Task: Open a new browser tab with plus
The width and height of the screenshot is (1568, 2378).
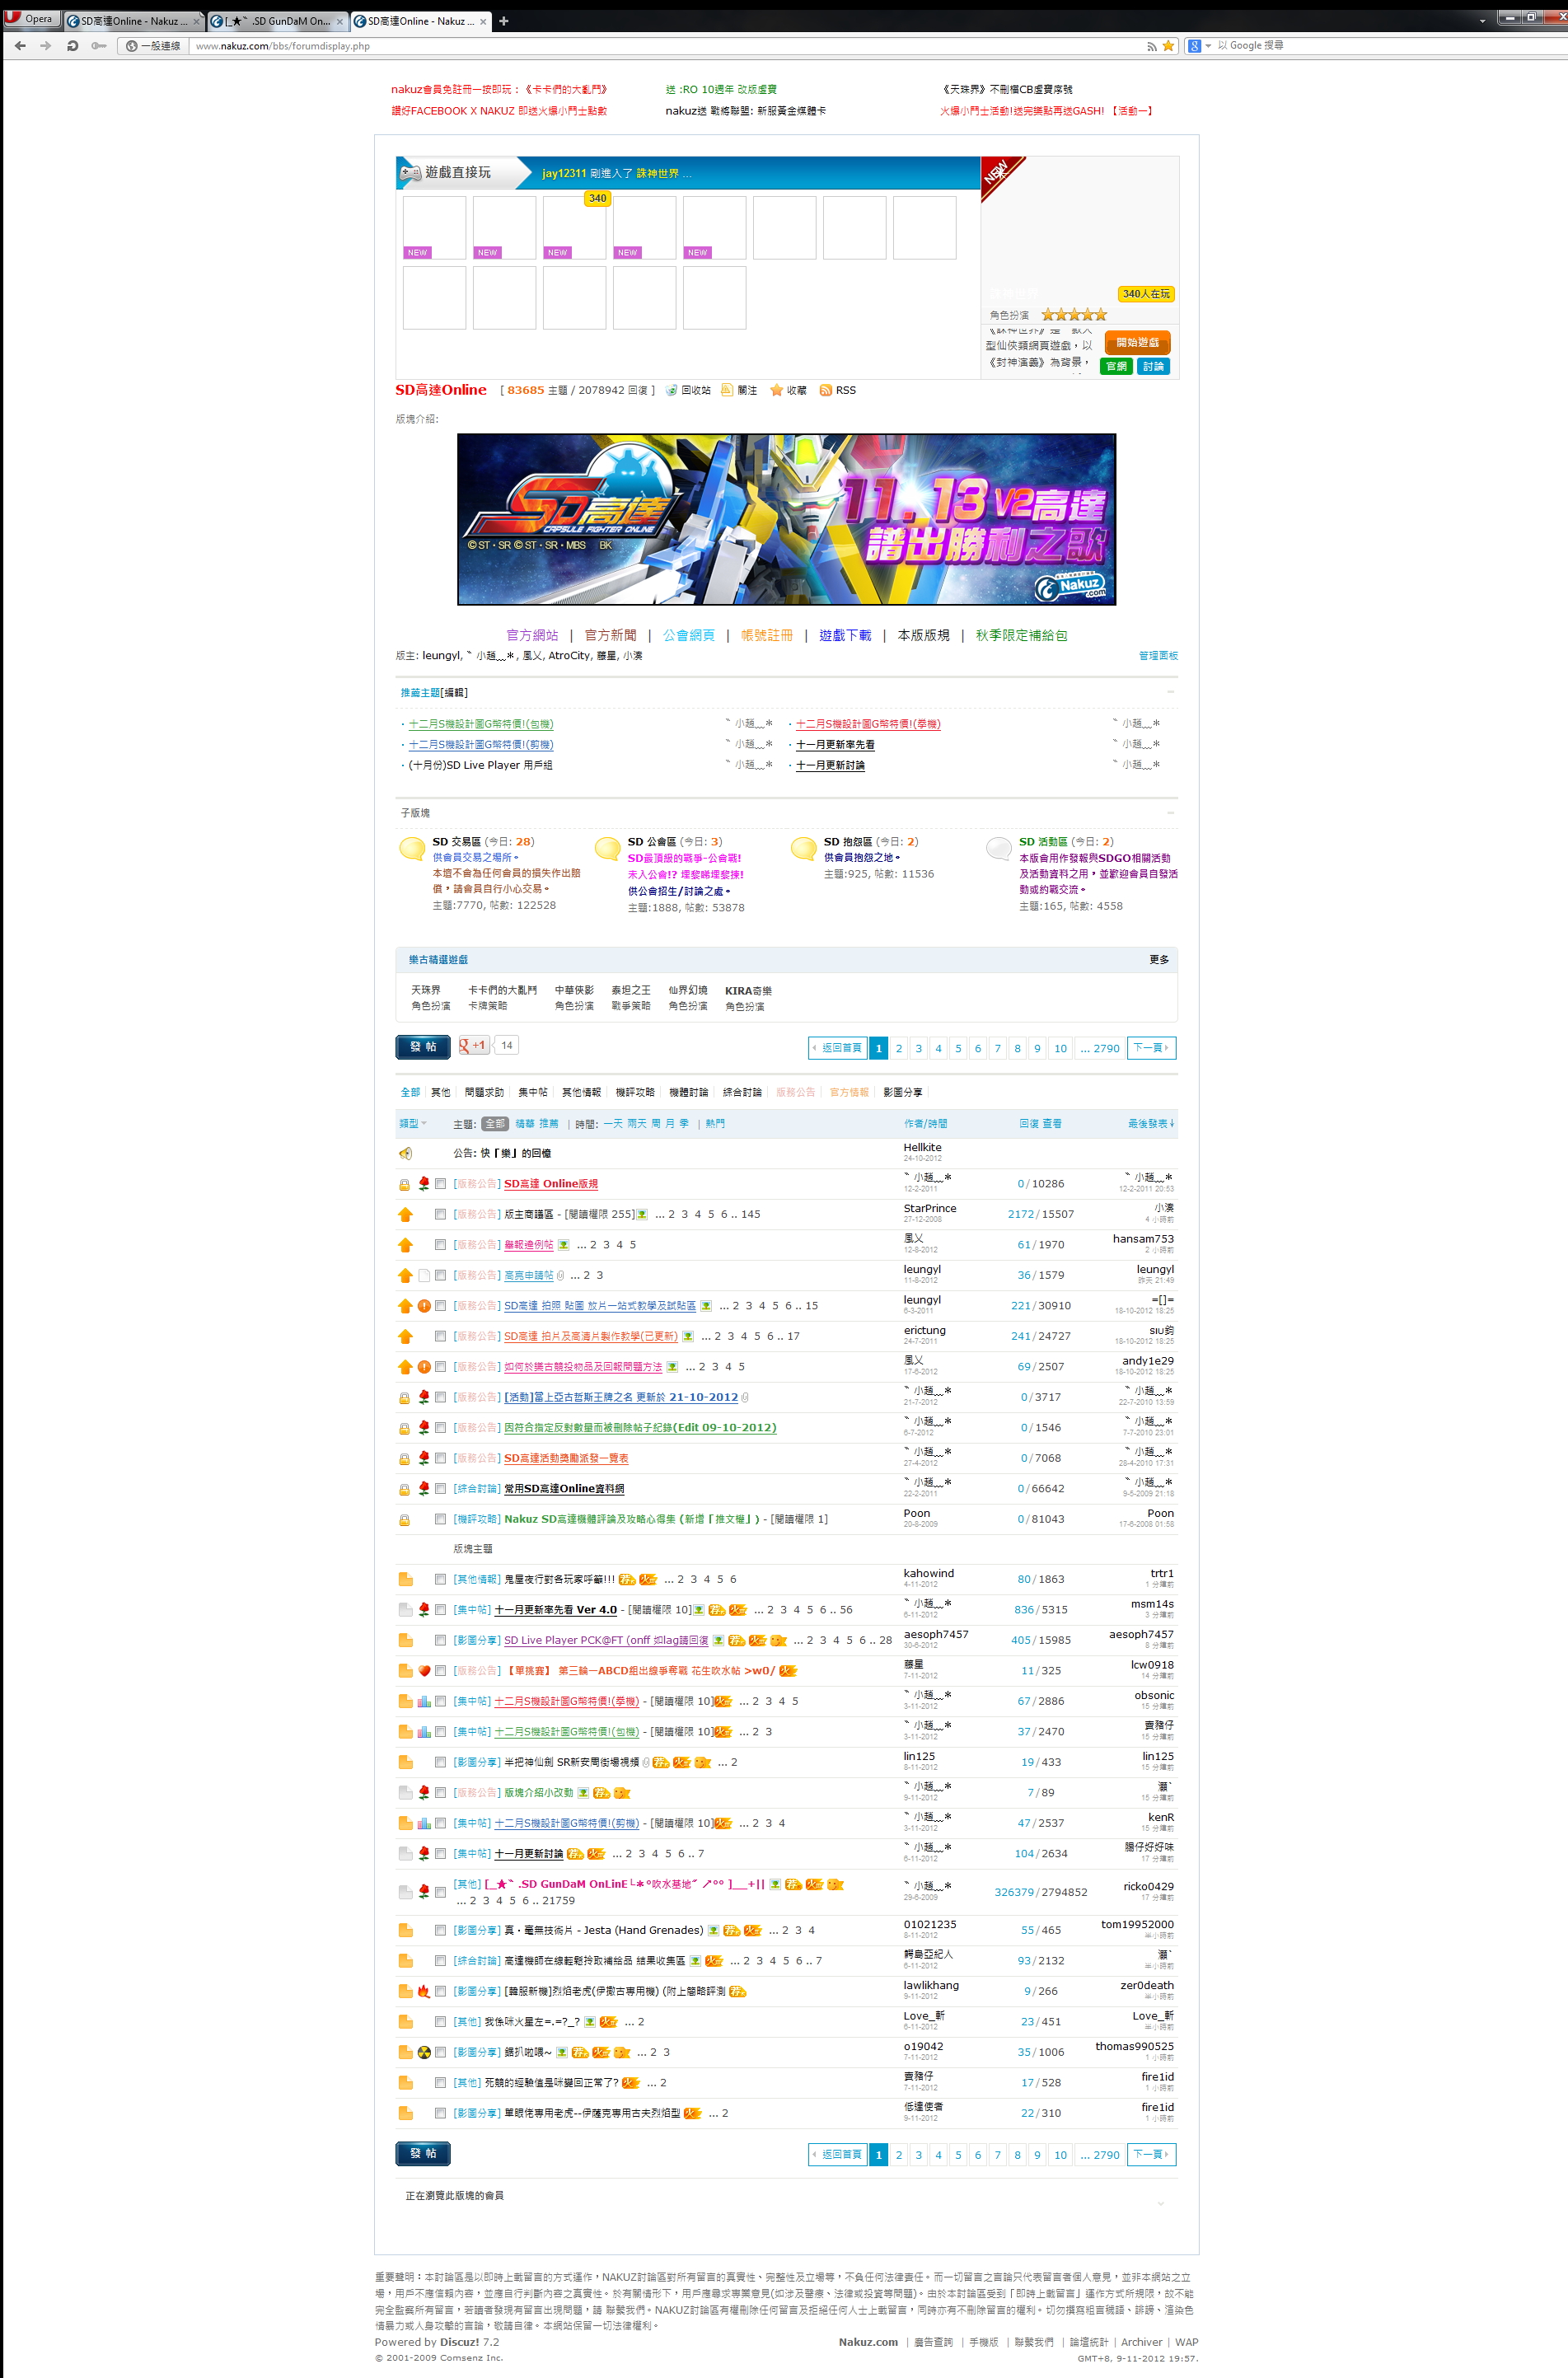Action: 503,21
